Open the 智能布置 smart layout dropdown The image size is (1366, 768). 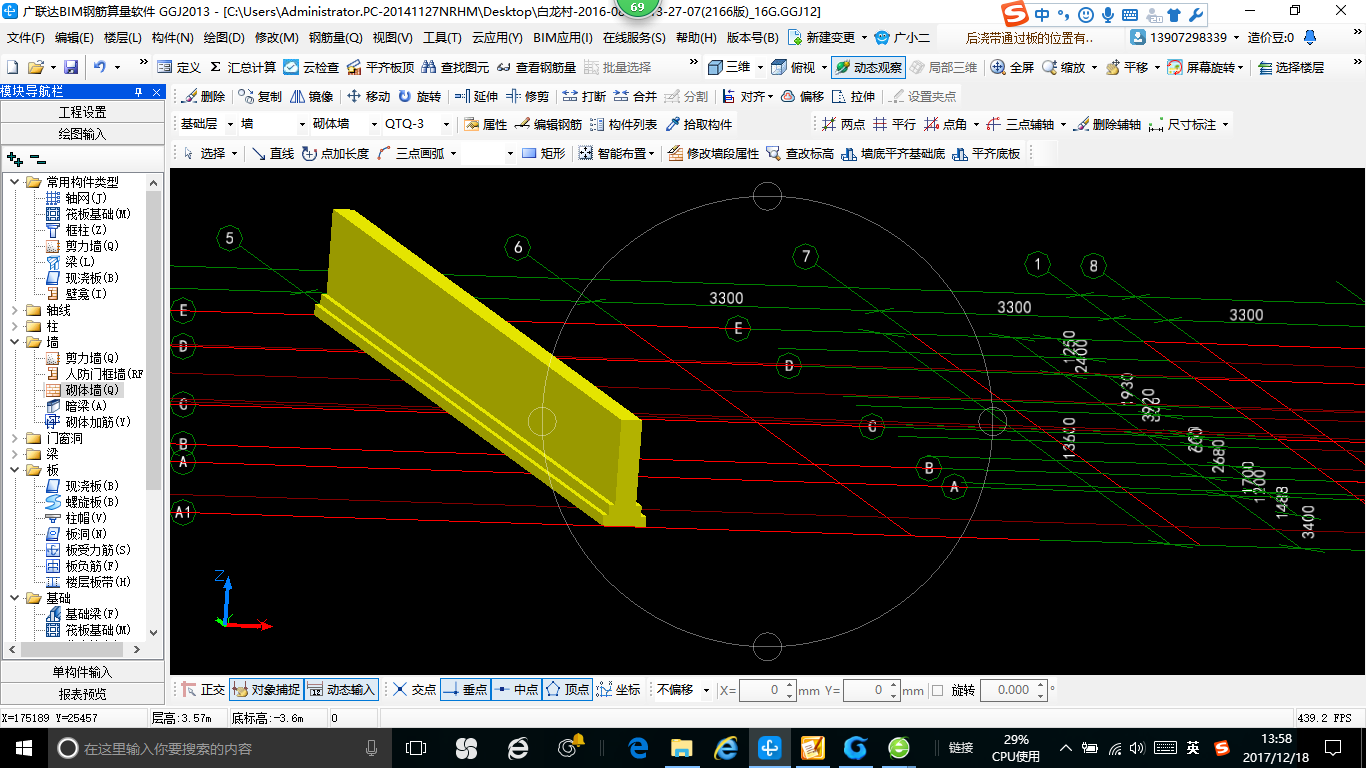651,153
